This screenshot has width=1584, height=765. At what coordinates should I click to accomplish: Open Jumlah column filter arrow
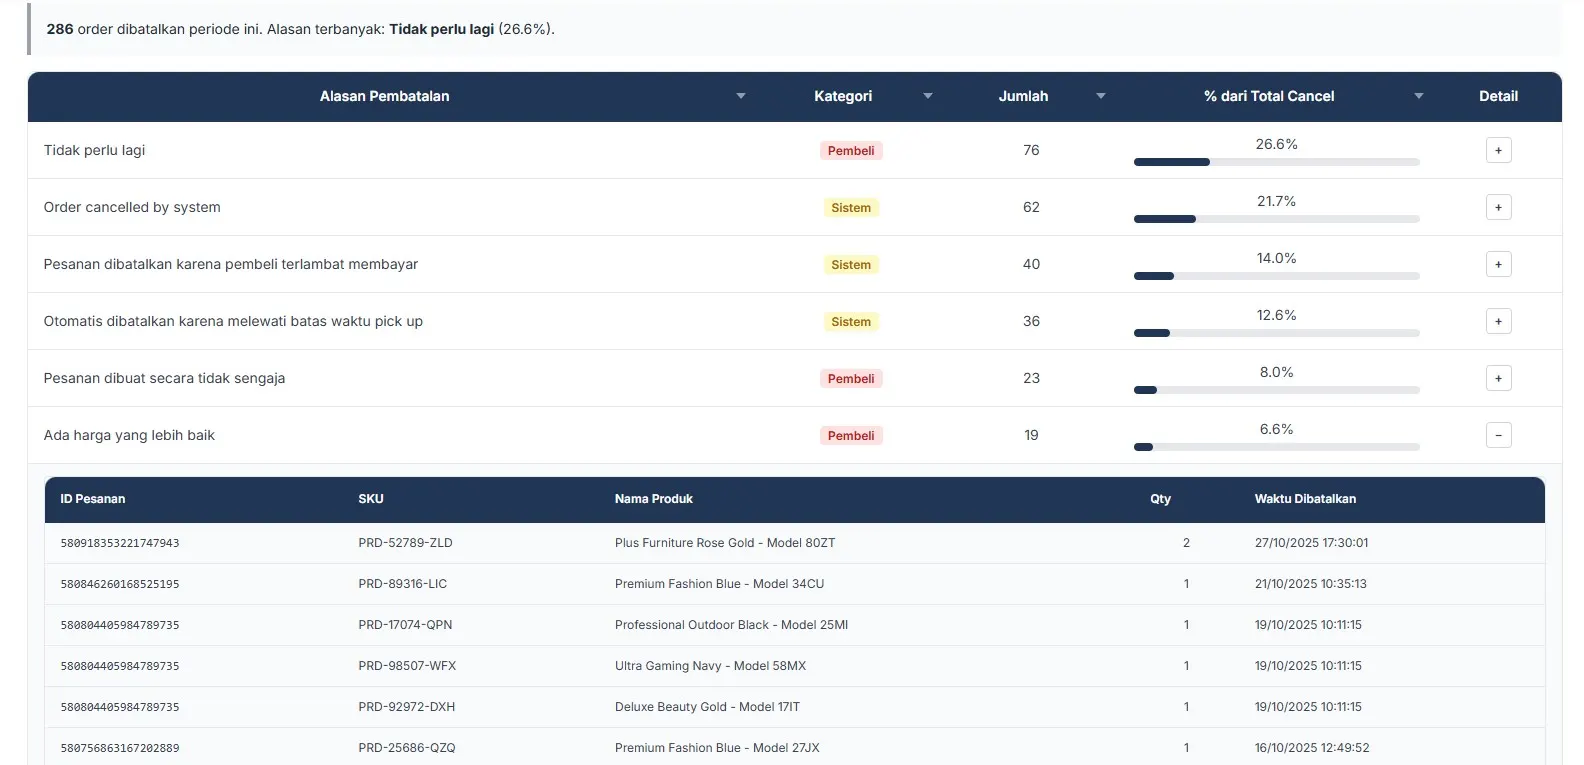point(1101,96)
